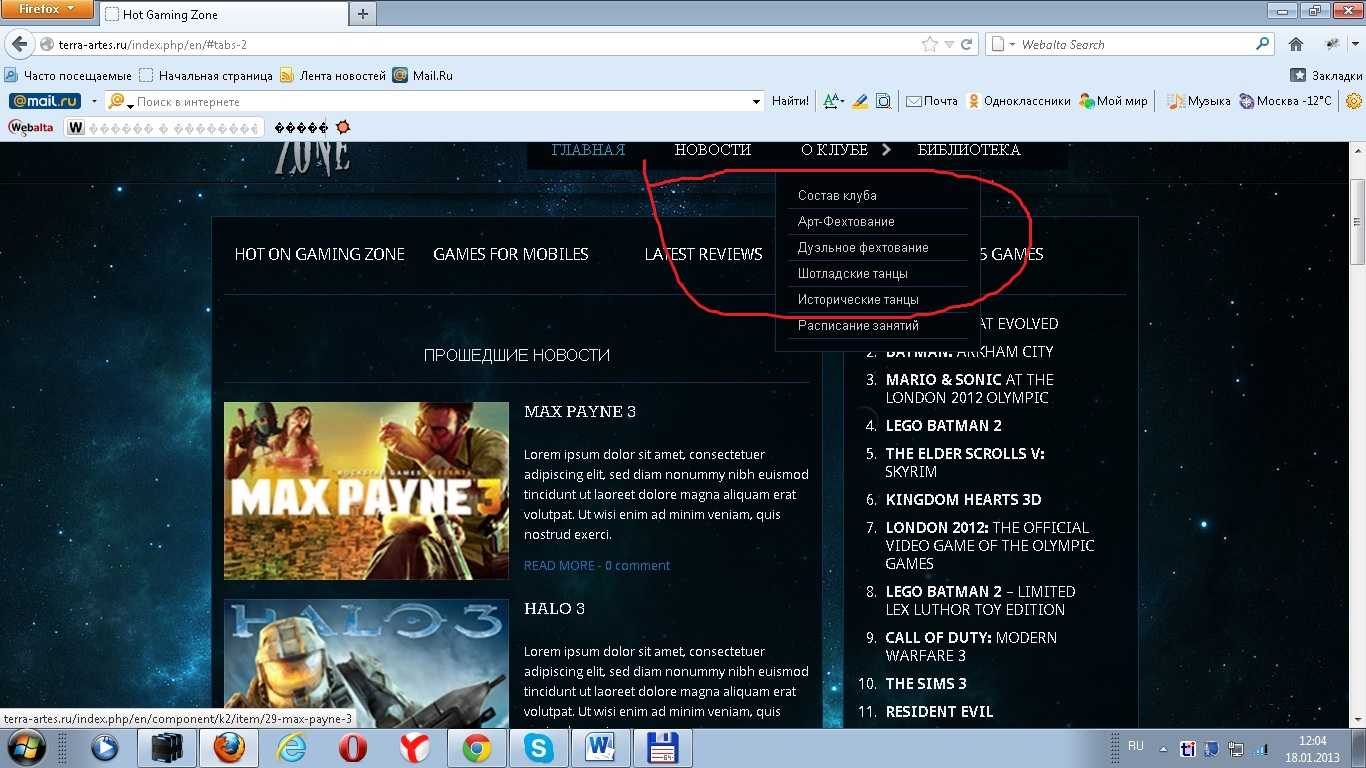Viewport: 1366px width, 768px height.
Task: Open Yandex browser taskbar icon
Action: coord(414,748)
